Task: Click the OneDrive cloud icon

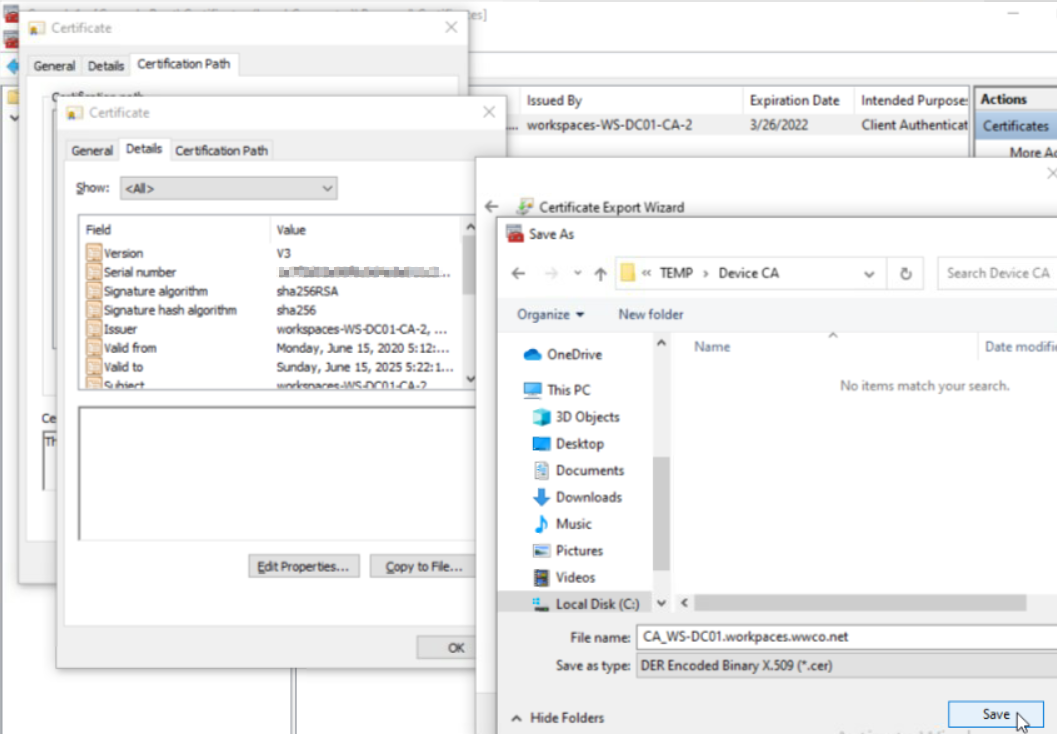Action: (x=533, y=354)
